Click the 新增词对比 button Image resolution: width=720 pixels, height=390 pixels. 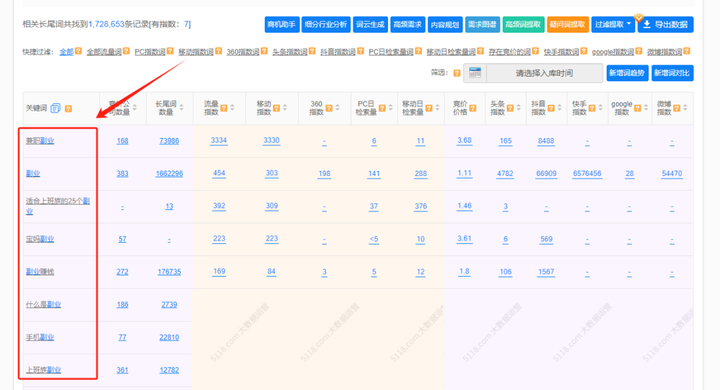672,73
